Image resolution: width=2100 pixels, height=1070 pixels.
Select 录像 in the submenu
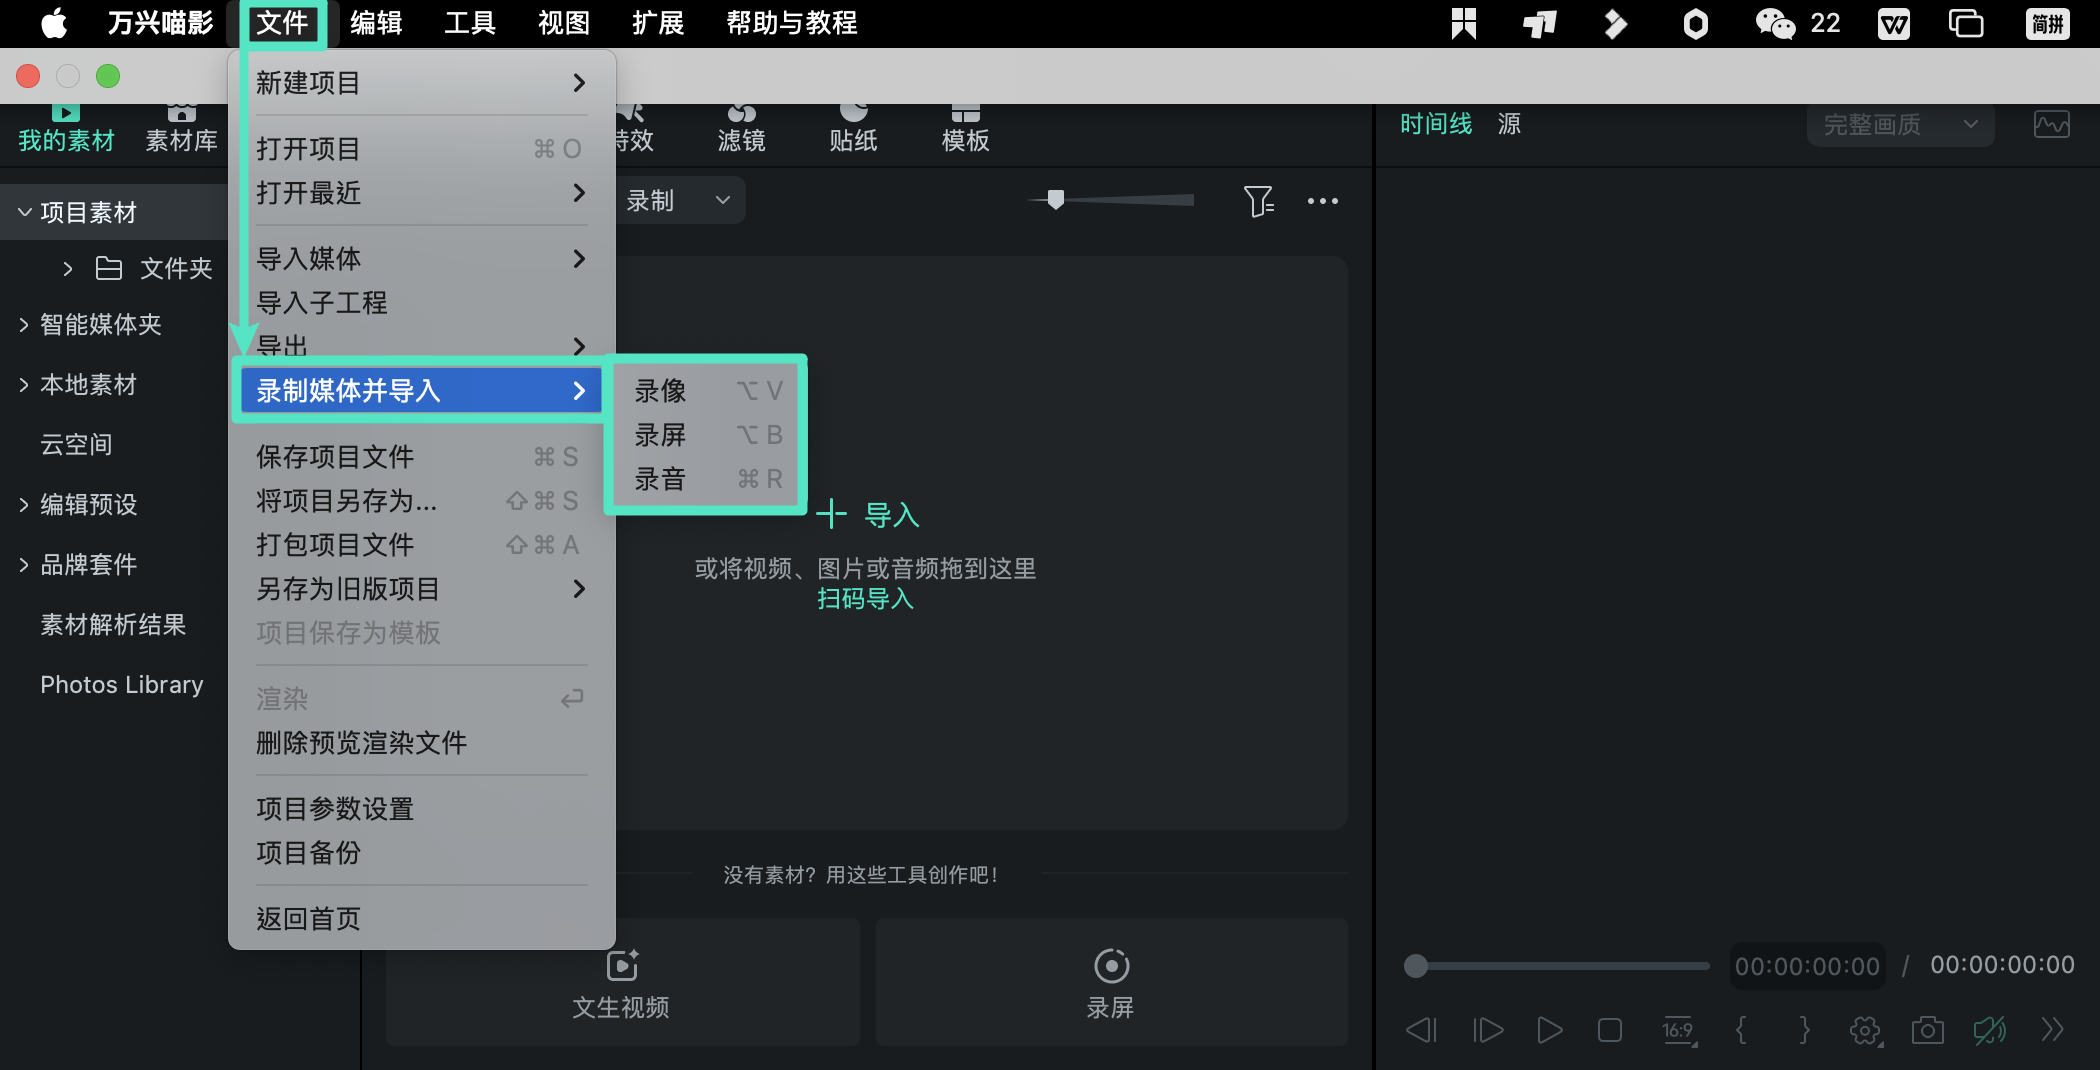[x=707, y=391]
